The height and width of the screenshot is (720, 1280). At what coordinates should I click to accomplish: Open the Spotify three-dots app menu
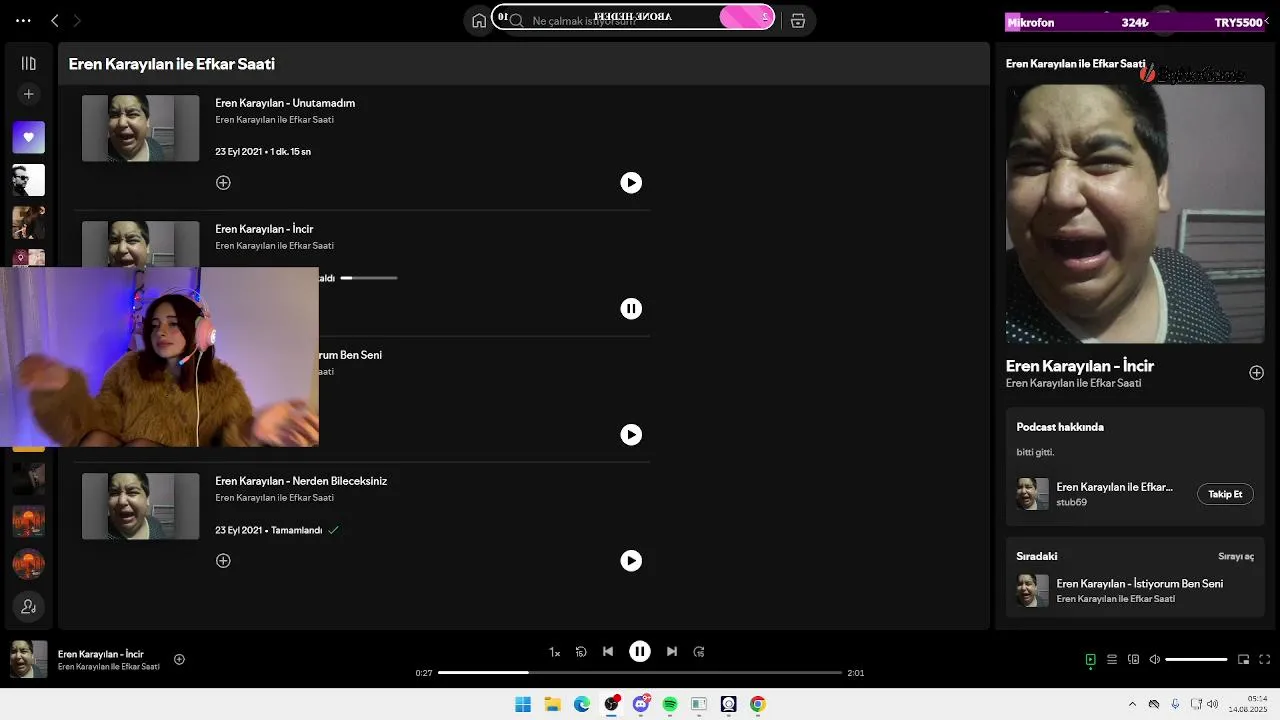(x=23, y=20)
